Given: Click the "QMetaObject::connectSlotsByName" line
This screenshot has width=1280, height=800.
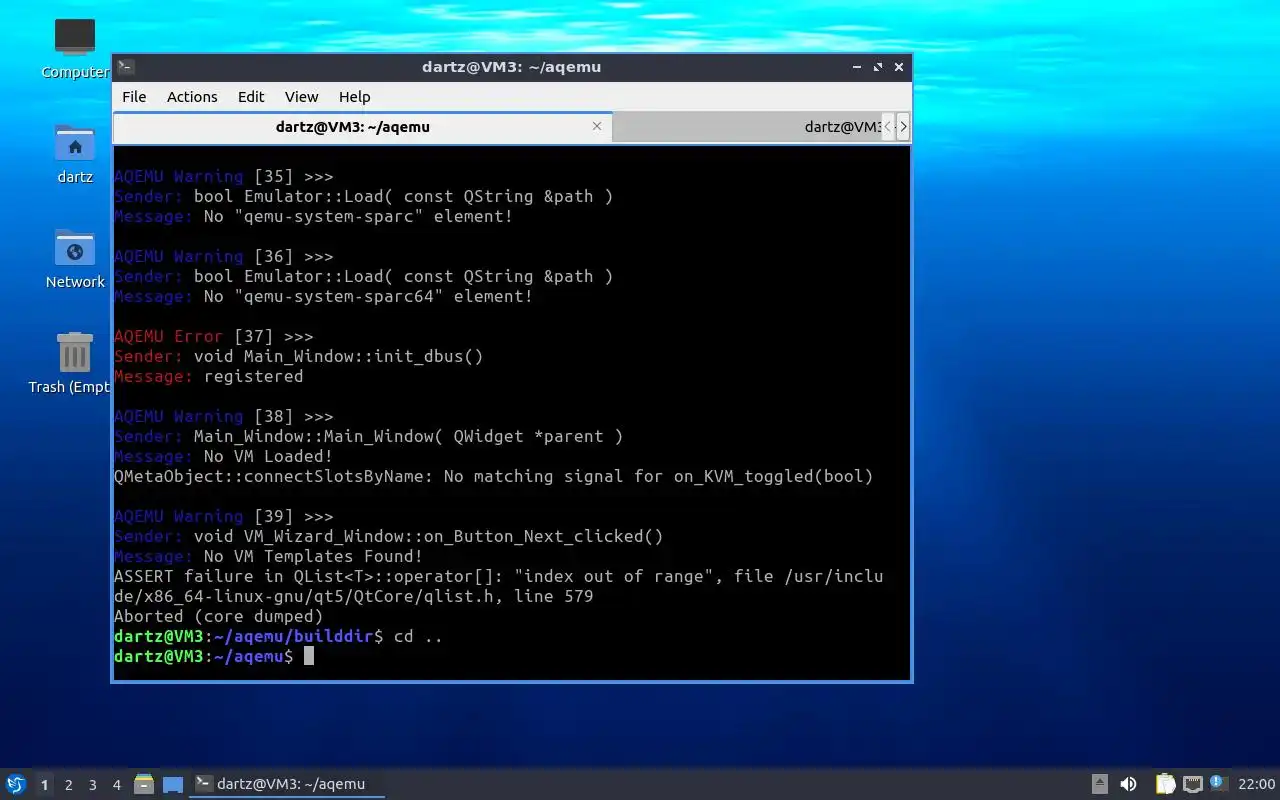Looking at the screenshot, I should [x=494, y=476].
